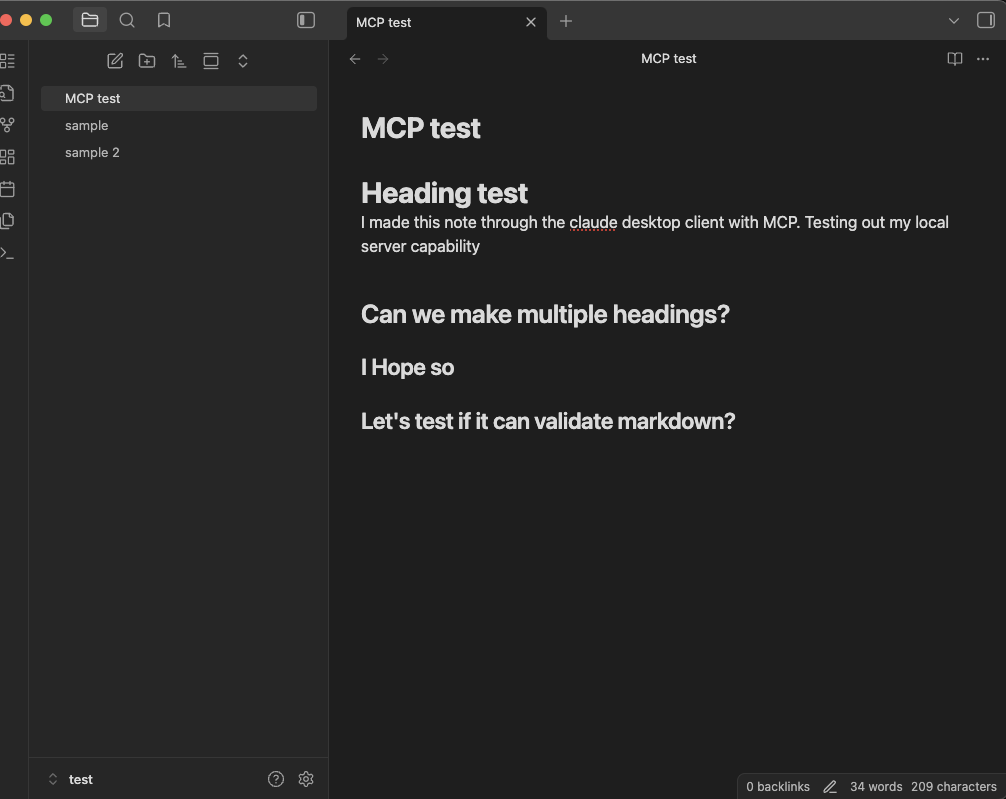Open the search panel icon
1006x799 pixels.
[127, 20]
